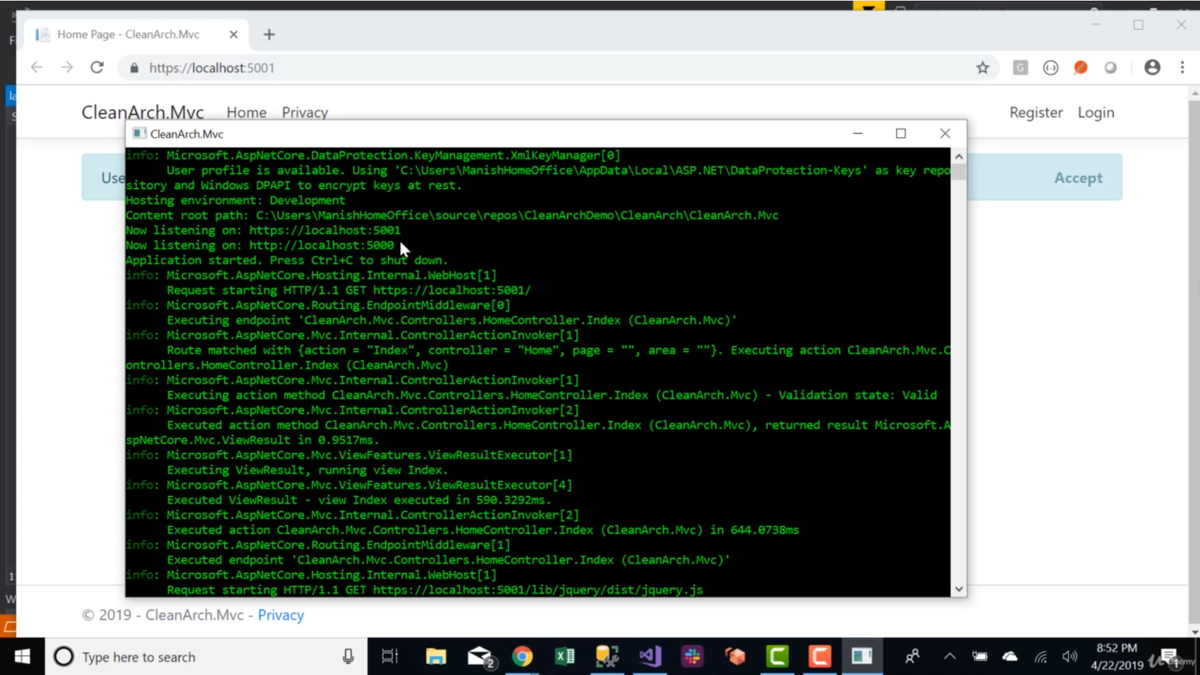Image resolution: width=1200 pixels, height=675 pixels.
Task: Switch to Chrome on the taskbar
Action: [x=522, y=657]
